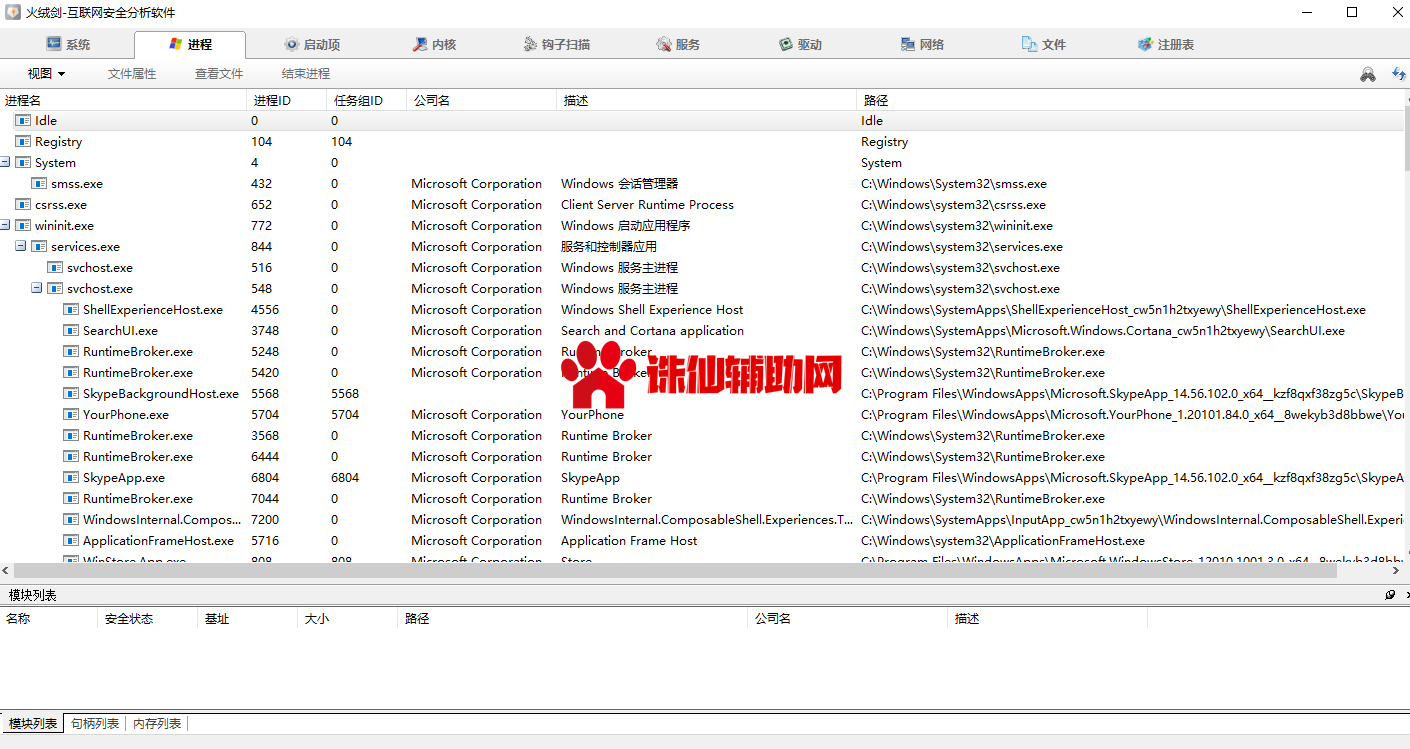Select the csrss.exe process name
Viewport: 1410px width, 749px height.
pyautogui.click(x=61, y=205)
